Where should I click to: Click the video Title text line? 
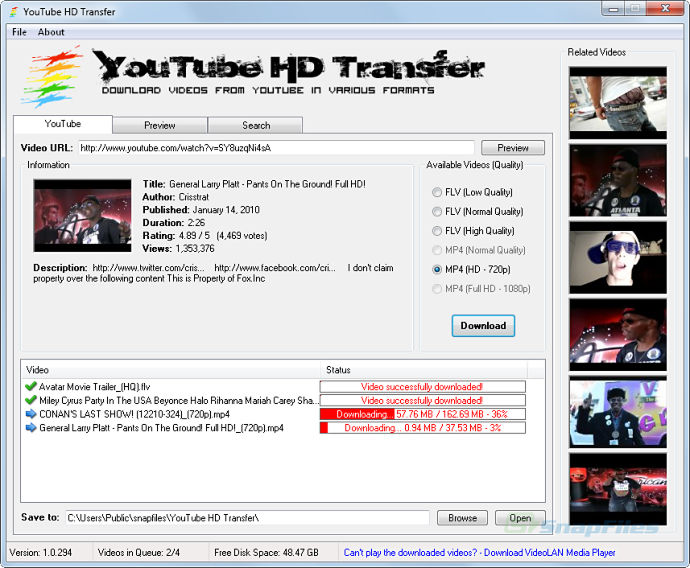click(x=254, y=184)
